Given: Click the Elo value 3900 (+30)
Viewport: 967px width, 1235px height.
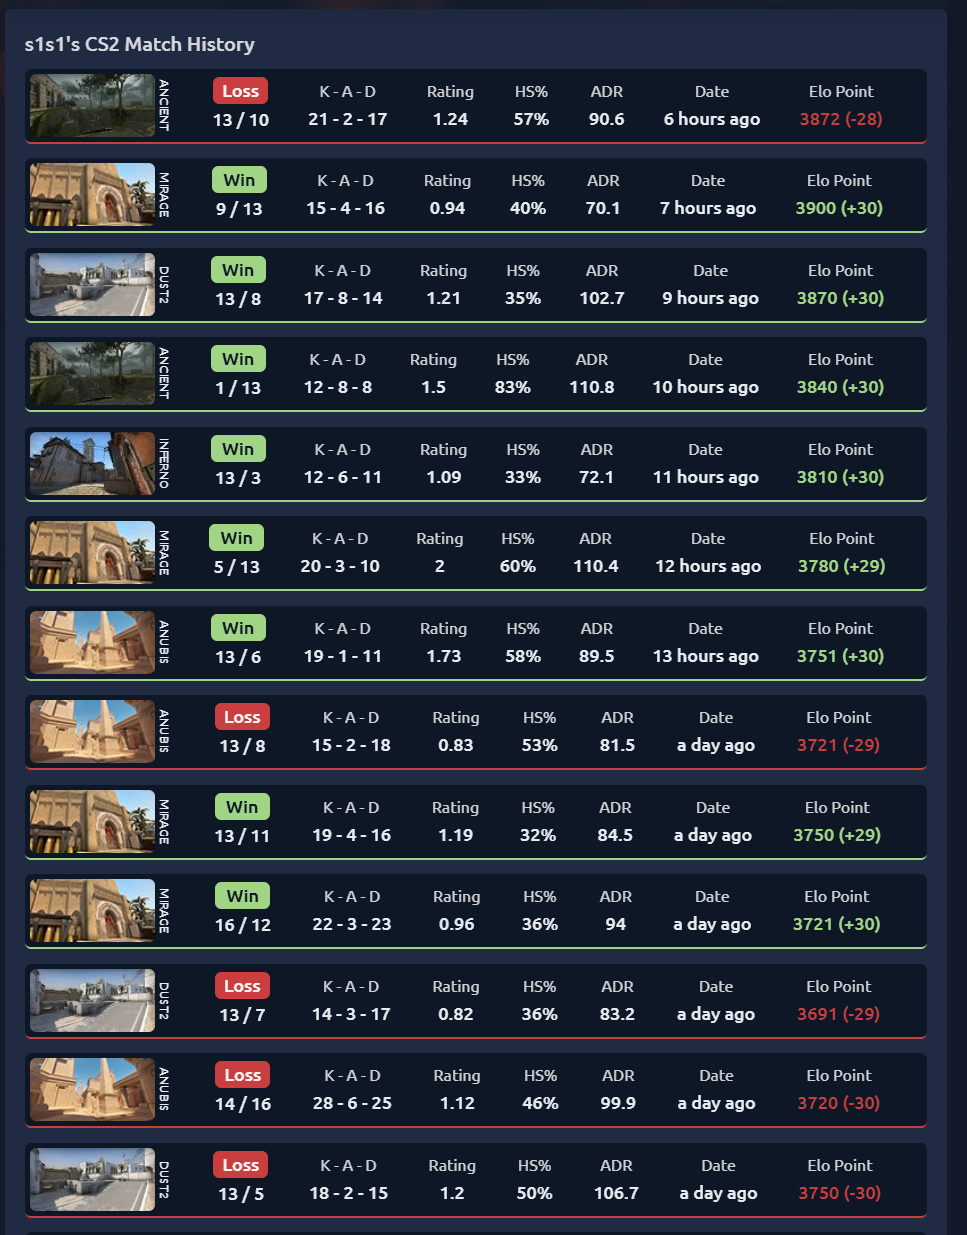Looking at the screenshot, I should coord(839,208).
